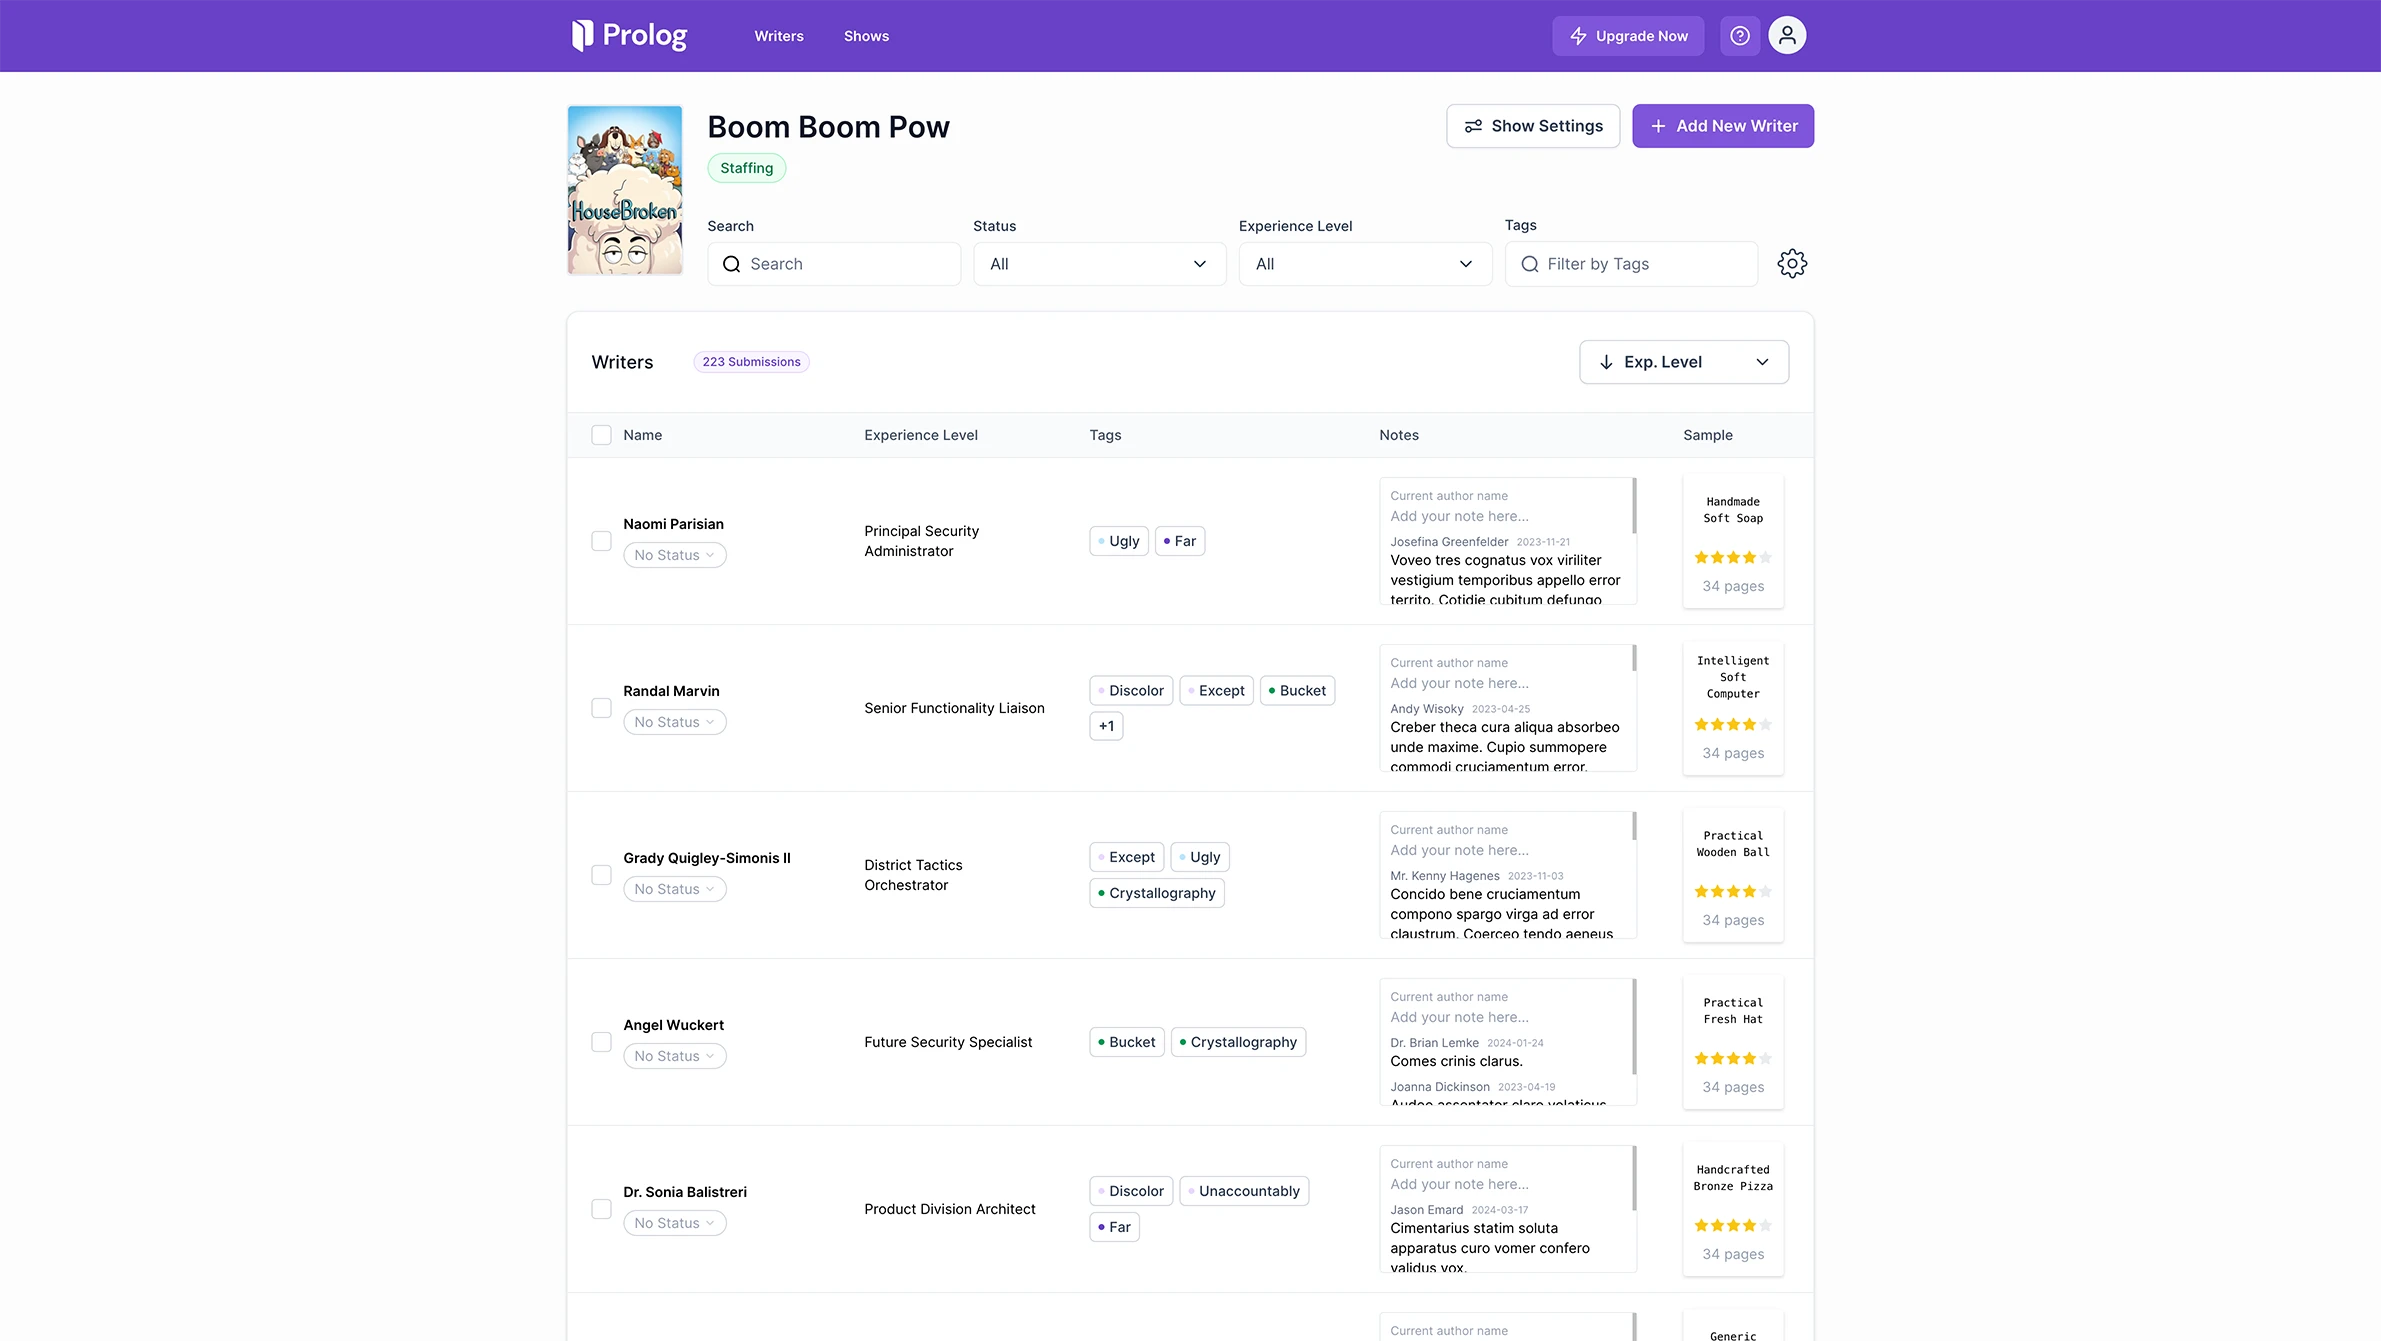Click the Boom Boom Pow show title

point(828,127)
